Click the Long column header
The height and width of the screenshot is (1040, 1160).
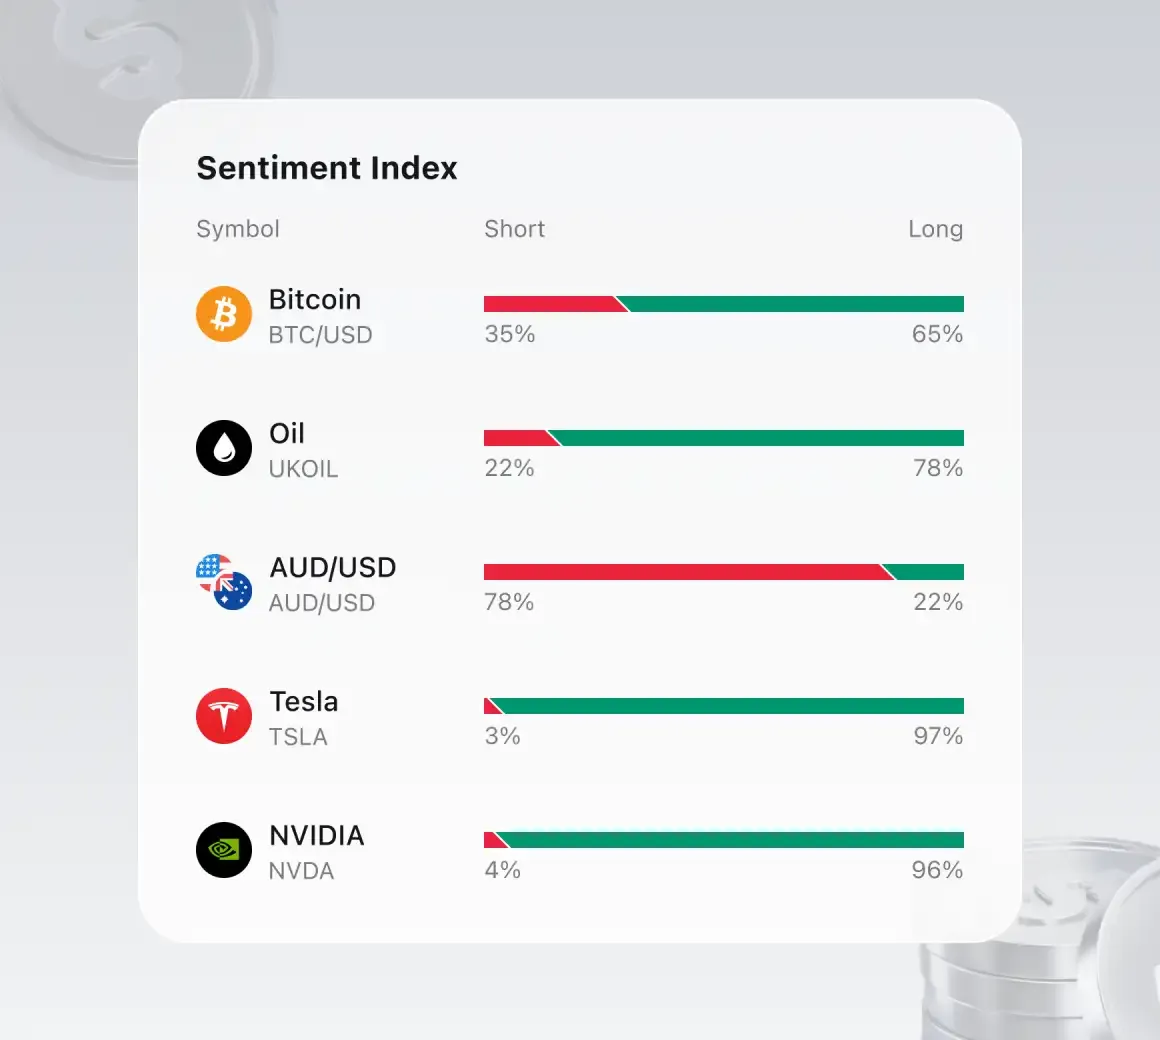pyautogui.click(x=935, y=229)
